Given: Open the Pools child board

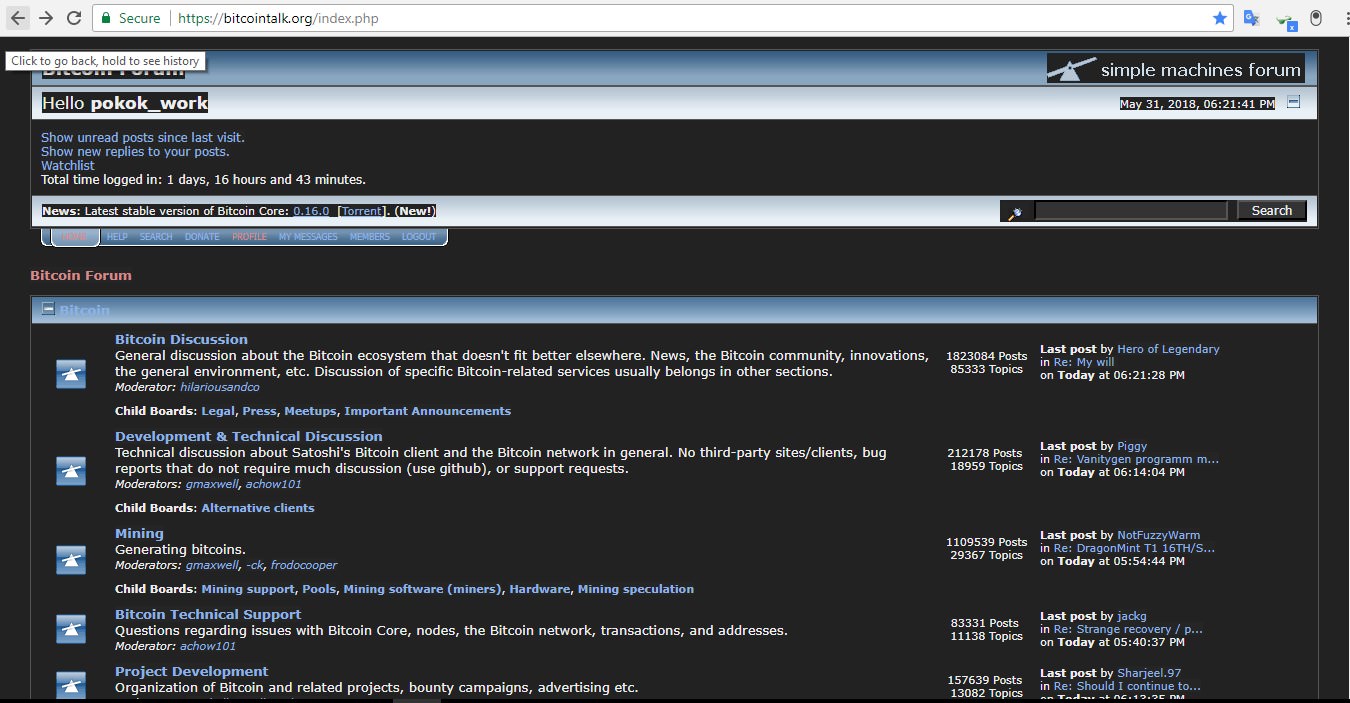Looking at the screenshot, I should pos(319,589).
